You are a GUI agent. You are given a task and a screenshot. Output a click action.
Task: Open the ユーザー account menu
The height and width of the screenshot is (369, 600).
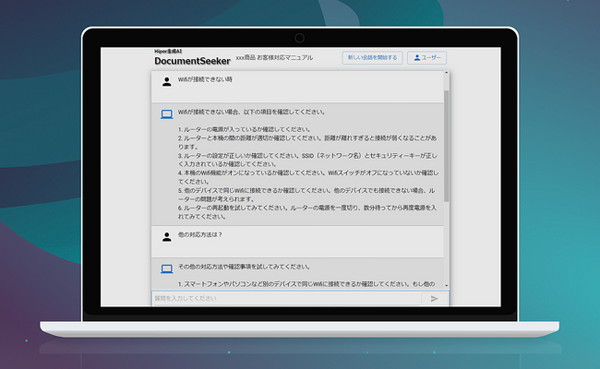(427, 58)
